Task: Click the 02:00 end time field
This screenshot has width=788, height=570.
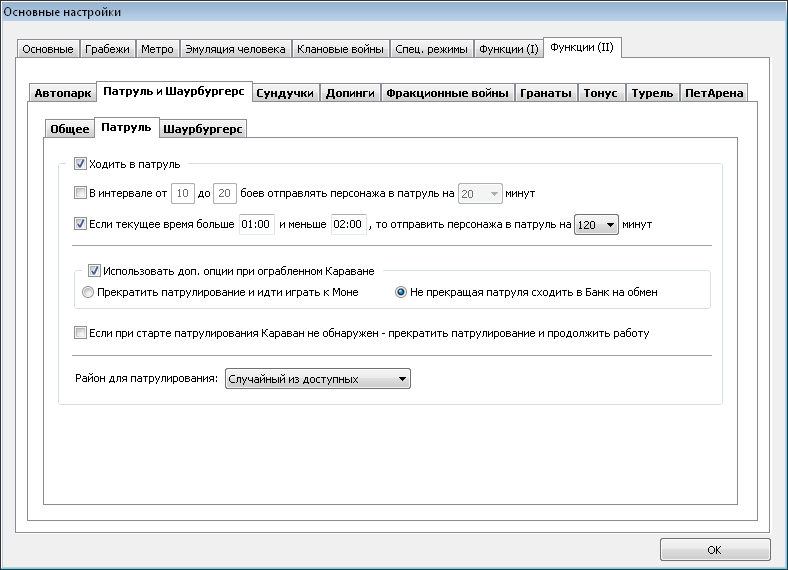Action: (x=348, y=224)
